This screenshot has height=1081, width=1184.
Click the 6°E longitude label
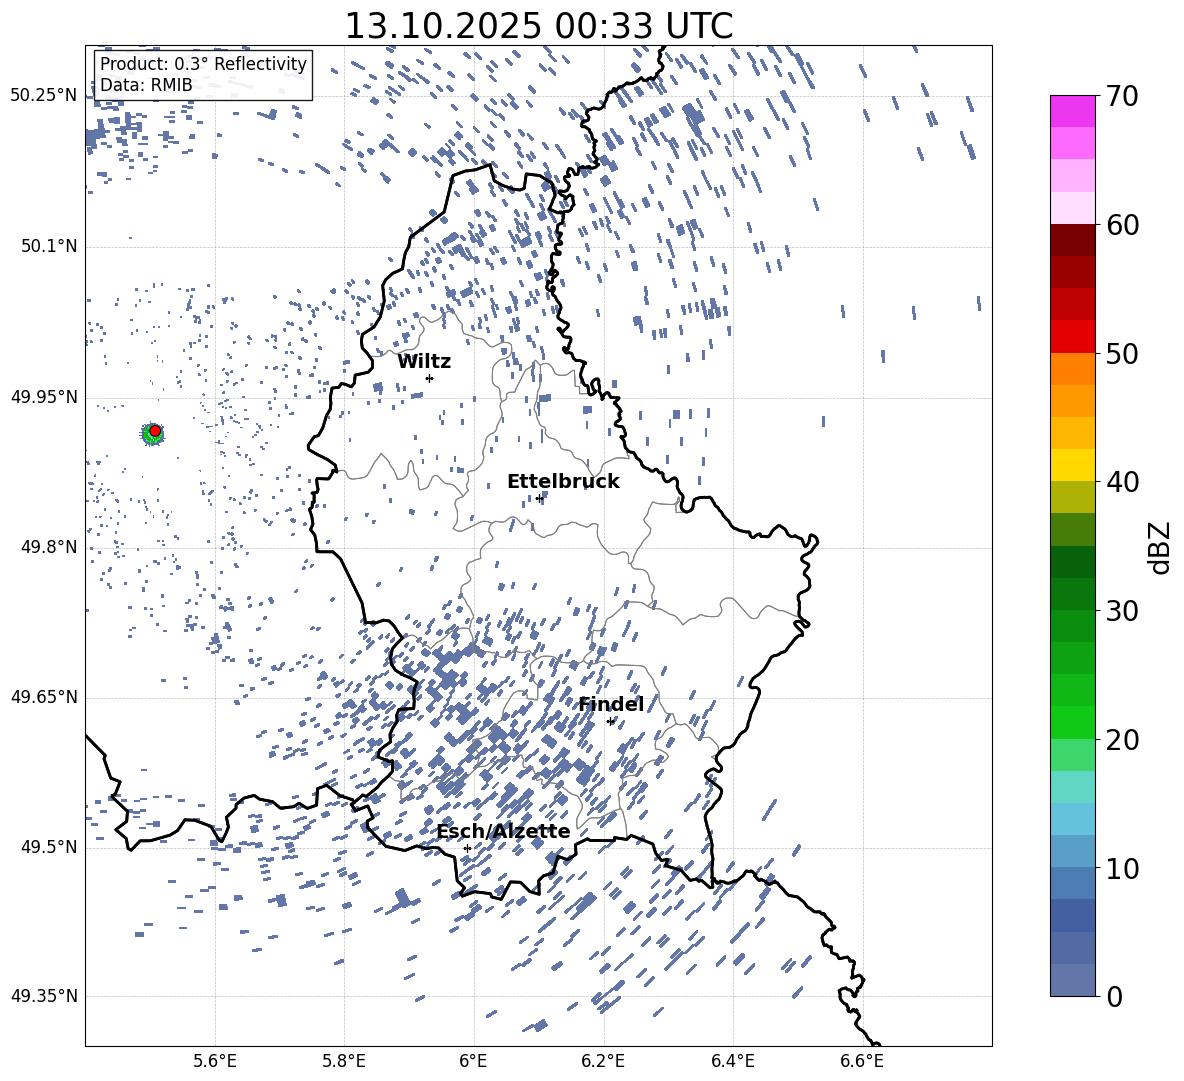473,1061
